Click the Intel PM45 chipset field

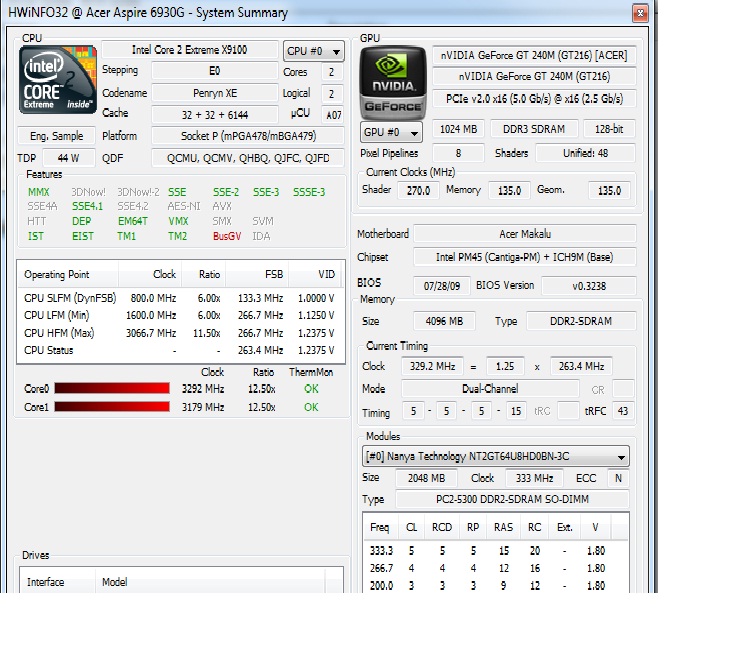[x=525, y=257]
